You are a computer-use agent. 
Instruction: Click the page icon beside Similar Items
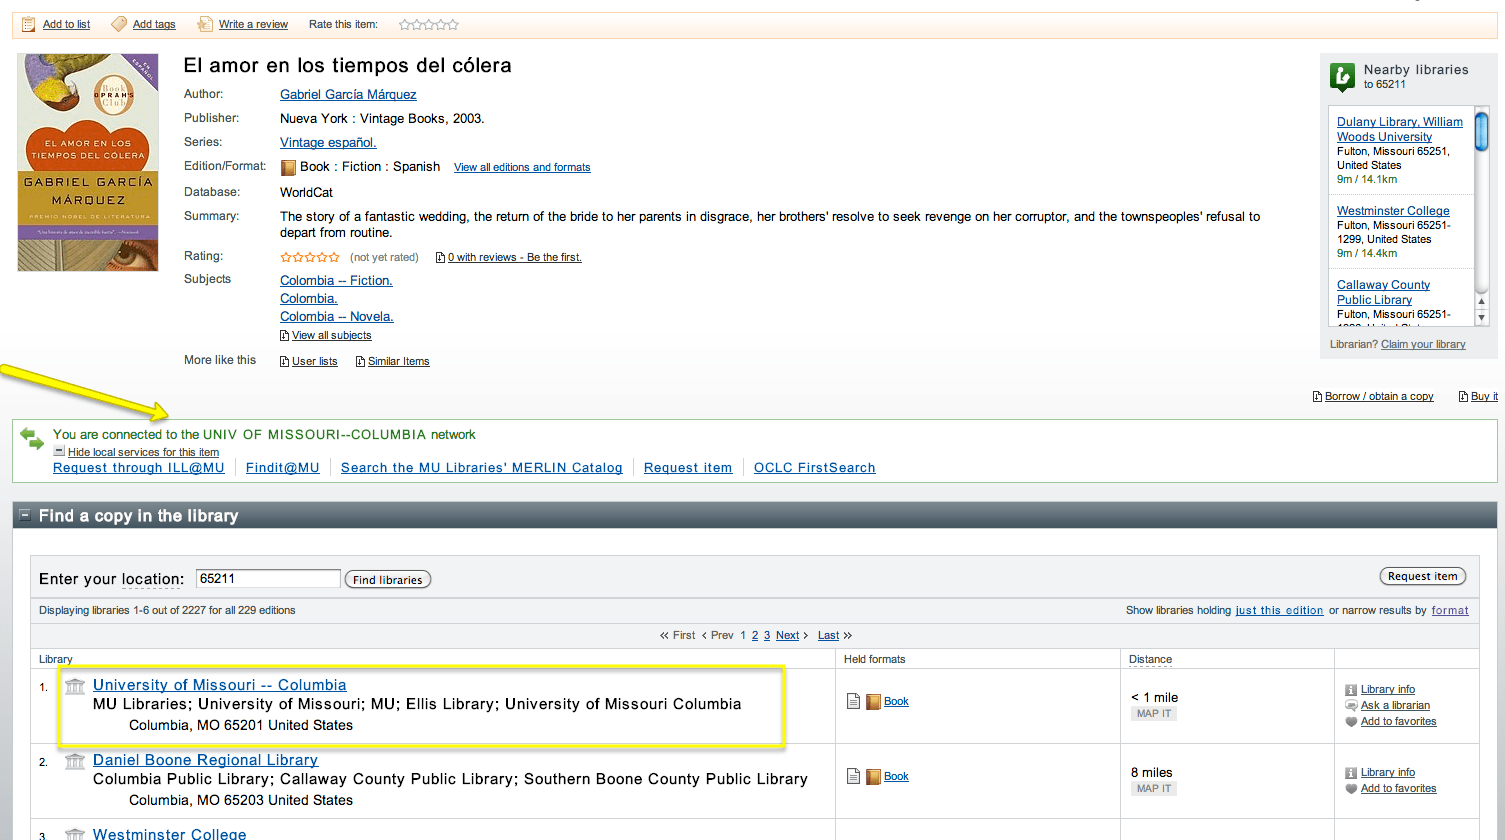[x=361, y=362]
